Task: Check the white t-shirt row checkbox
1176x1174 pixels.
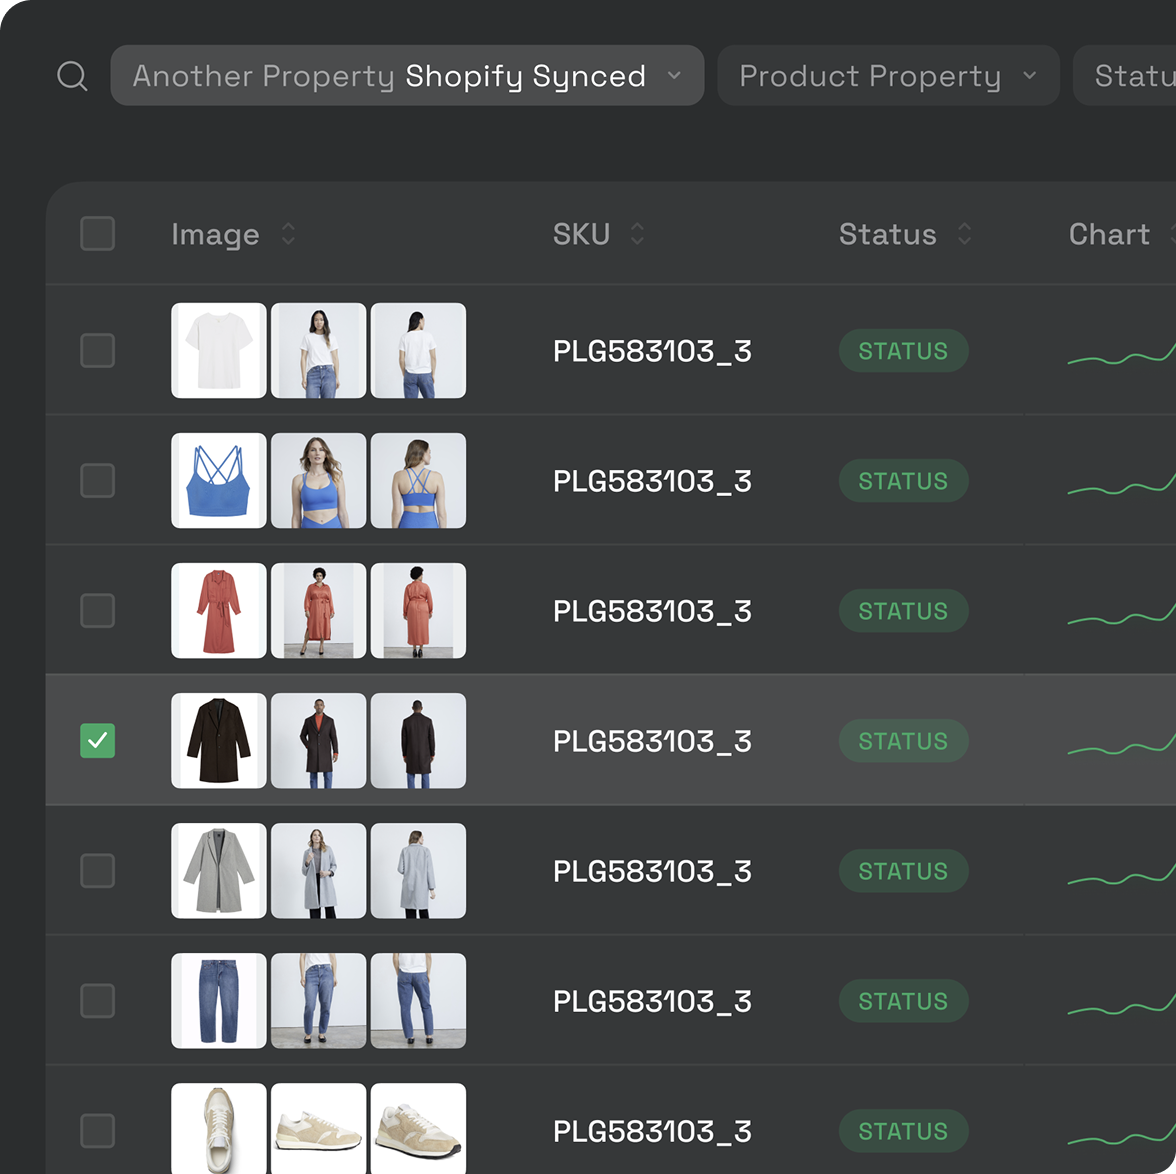Action: (x=98, y=350)
